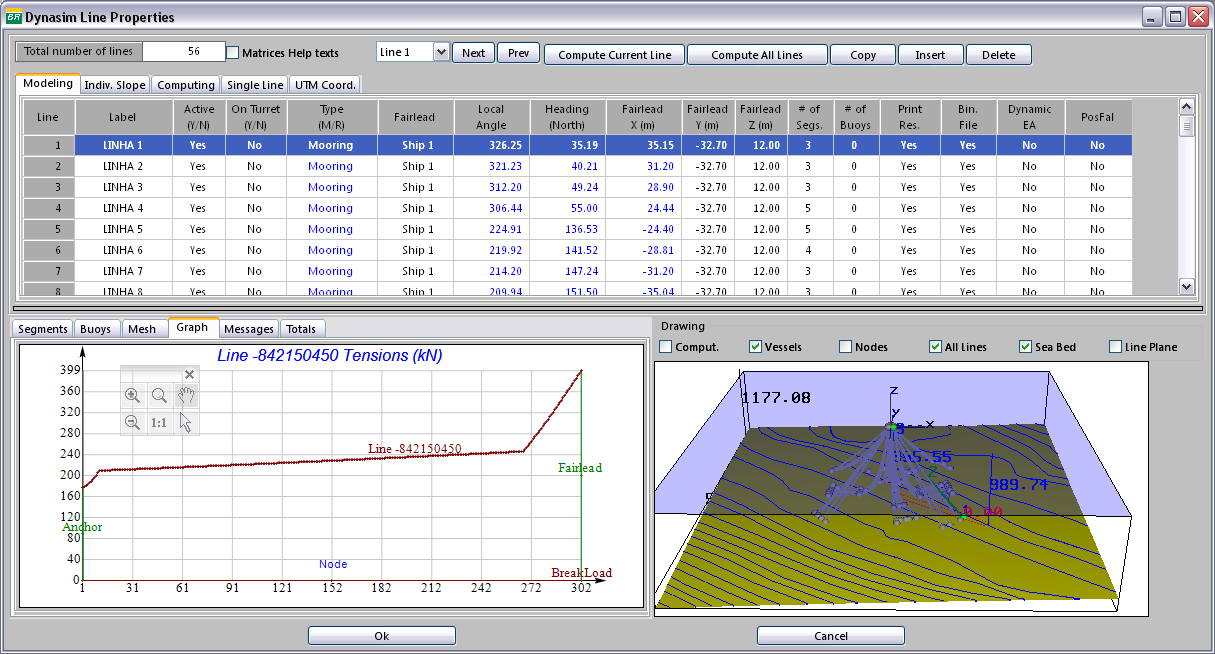Select the zoom in magnifier tool

(x=132, y=396)
